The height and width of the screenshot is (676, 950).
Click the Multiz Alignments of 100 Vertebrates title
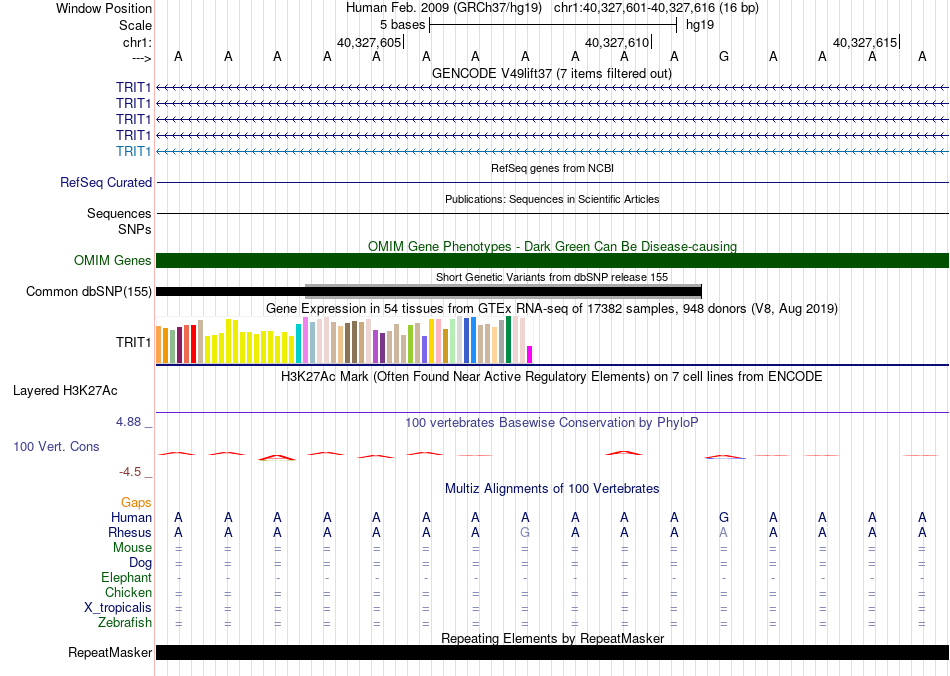coord(551,489)
